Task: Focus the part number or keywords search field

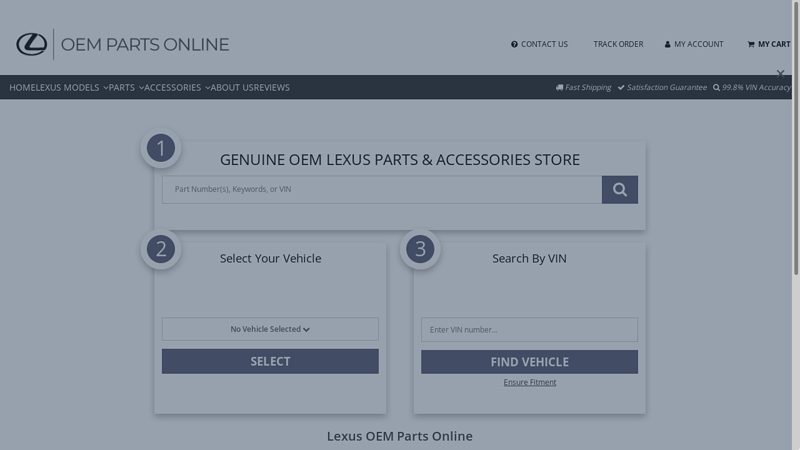Action: pyautogui.click(x=382, y=190)
